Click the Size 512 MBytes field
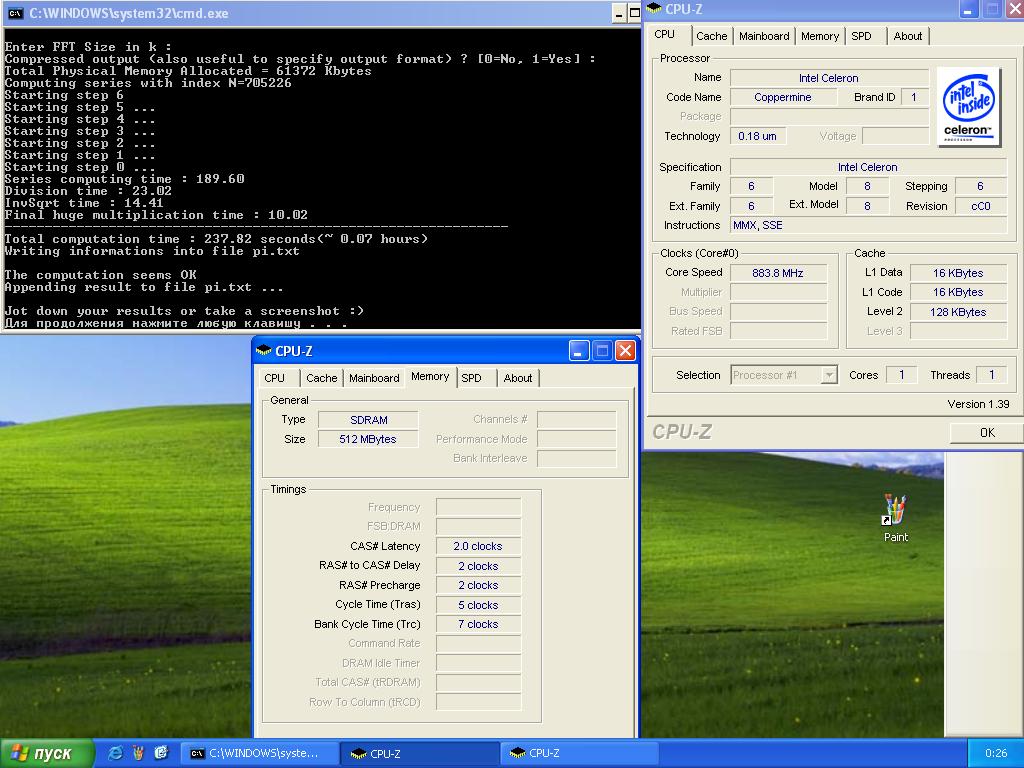Screen dimensions: 1024x768 coord(368,440)
